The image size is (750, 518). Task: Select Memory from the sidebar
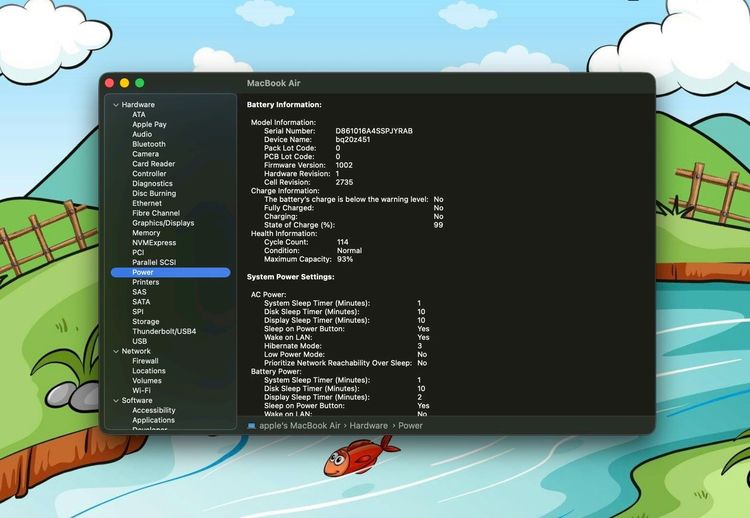click(x=146, y=233)
